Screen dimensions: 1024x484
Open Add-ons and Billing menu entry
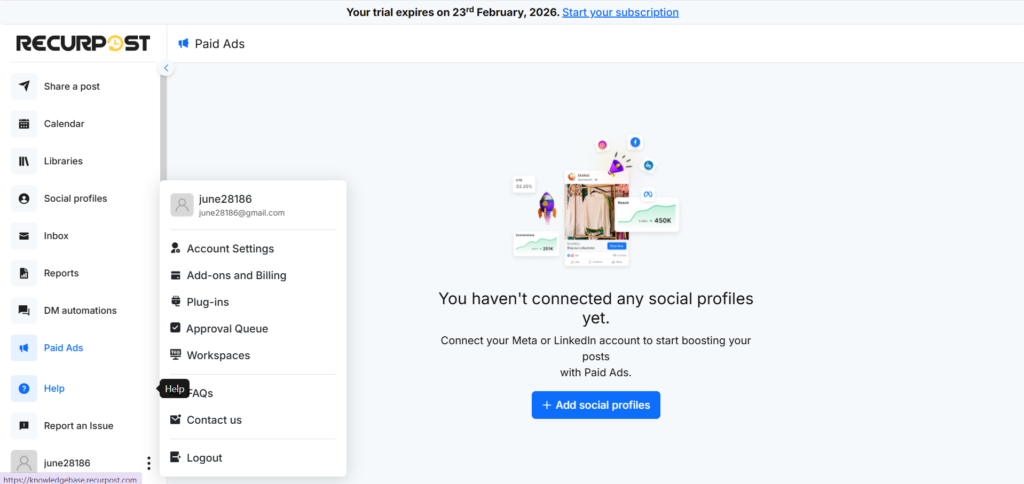click(x=236, y=275)
